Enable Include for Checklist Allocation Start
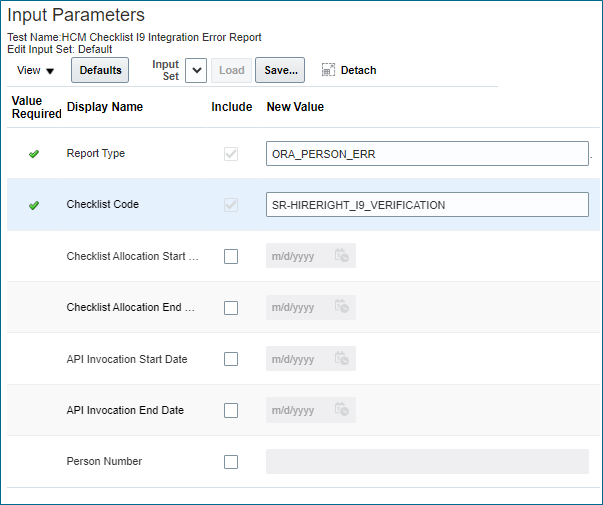The width and height of the screenshot is (603, 505). pos(231,256)
